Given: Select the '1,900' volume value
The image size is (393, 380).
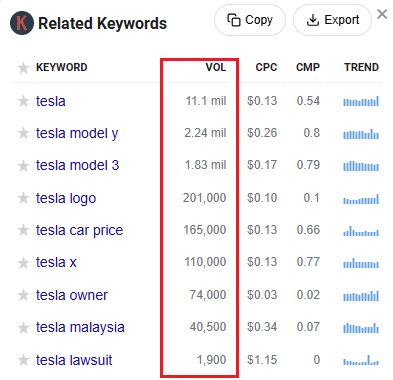Looking at the screenshot, I should pyautogui.click(x=212, y=360).
